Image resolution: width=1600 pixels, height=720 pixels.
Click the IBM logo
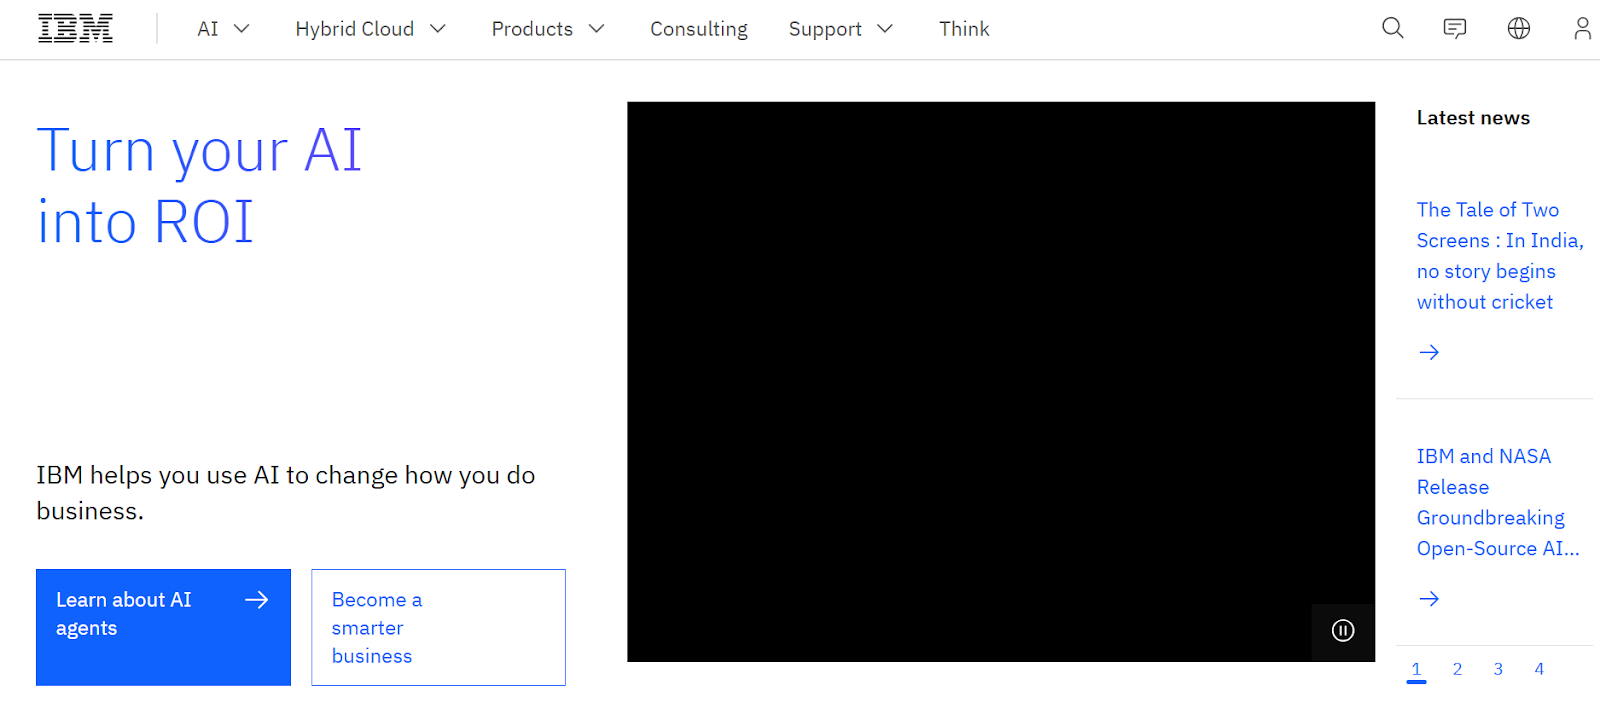pos(75,29)
